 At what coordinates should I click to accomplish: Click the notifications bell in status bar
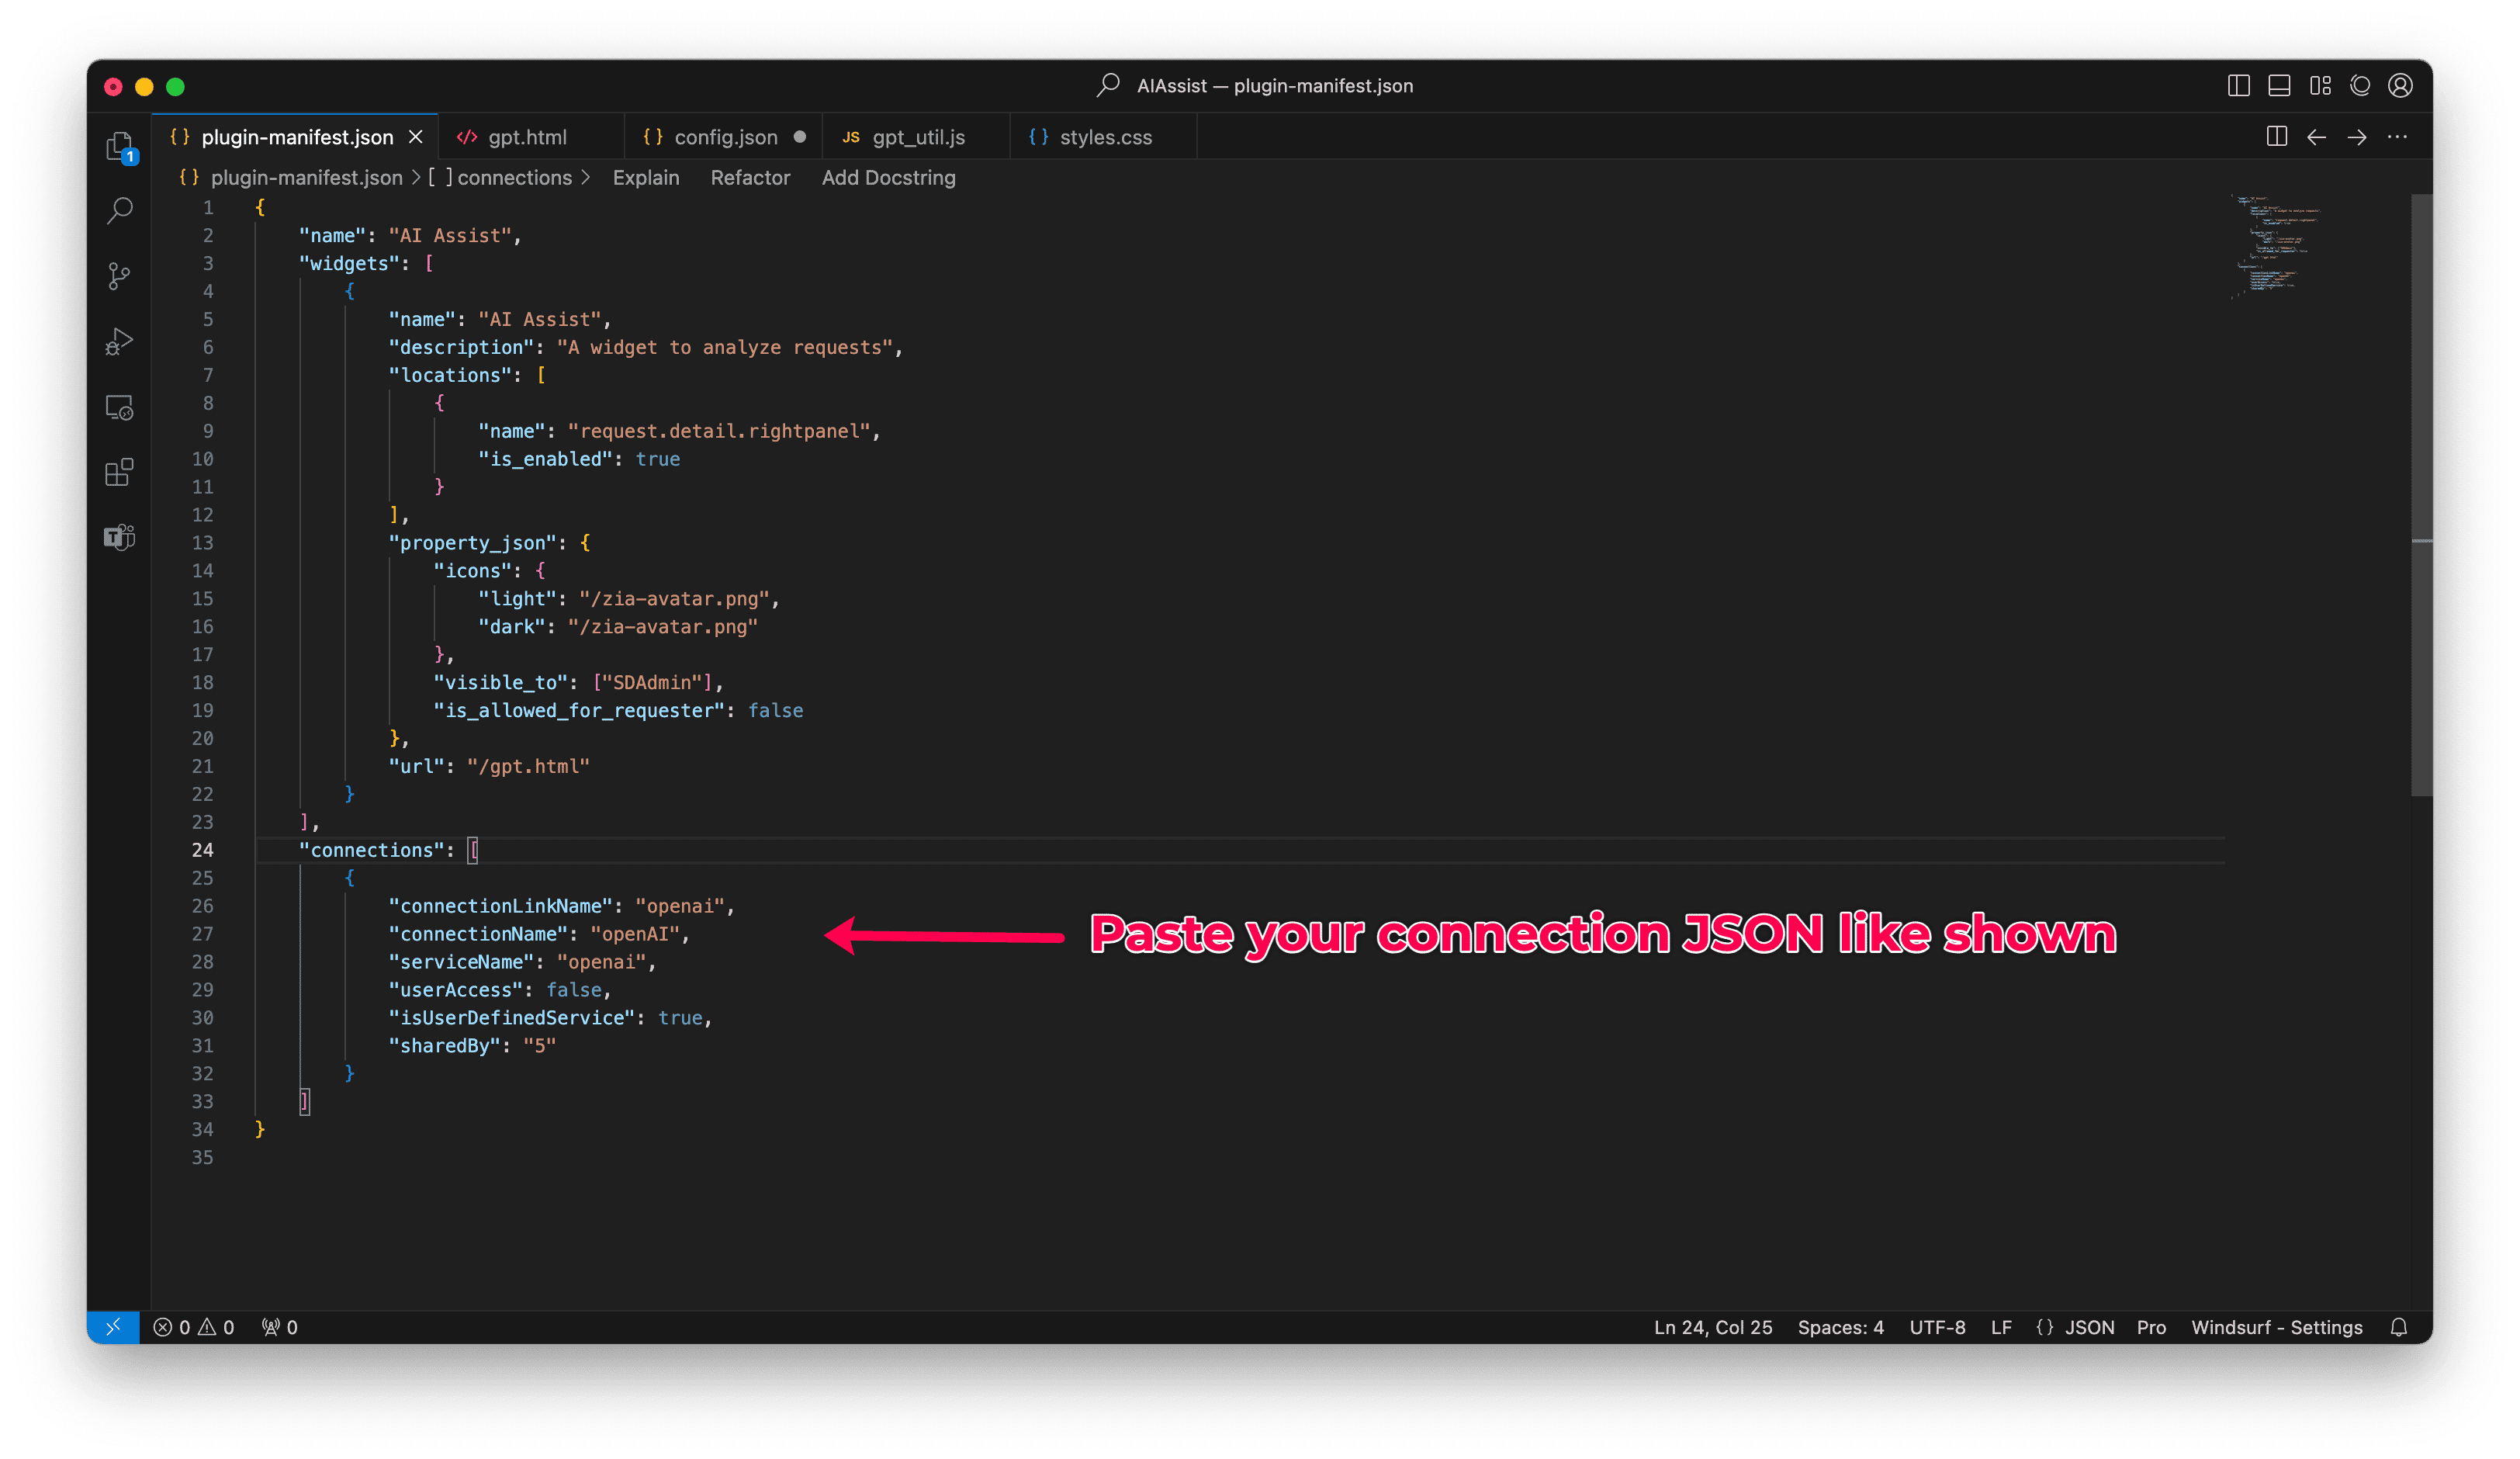pos(2398,1327)
